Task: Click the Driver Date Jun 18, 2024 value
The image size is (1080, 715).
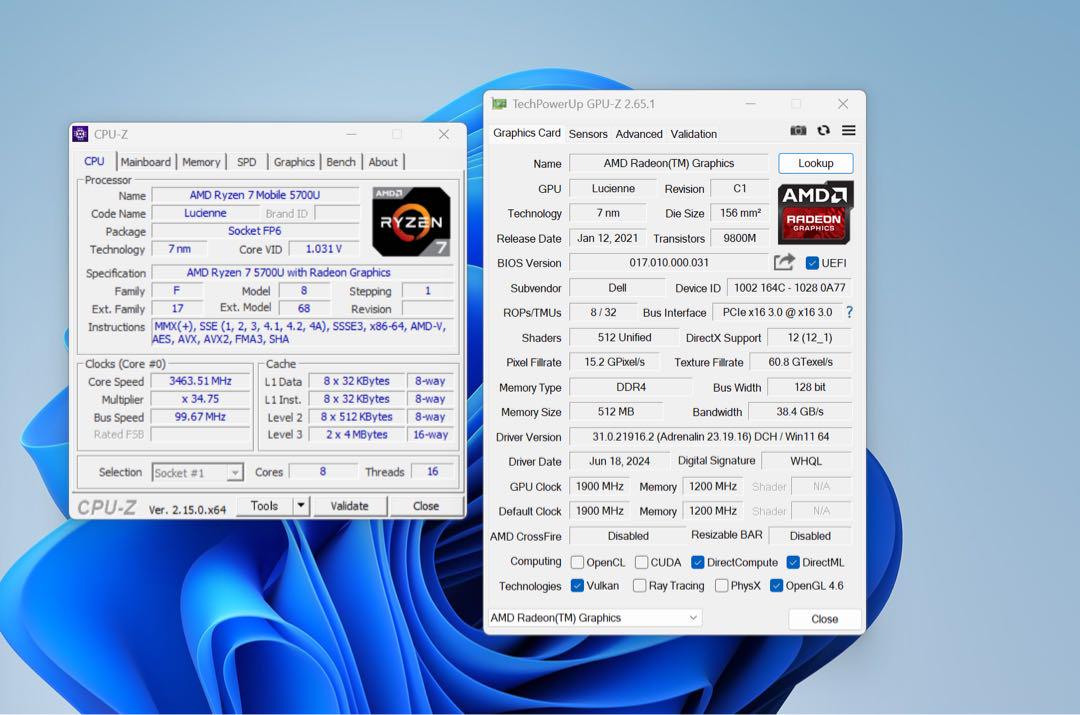Action: pyautogui.click(x=619, y=462)
